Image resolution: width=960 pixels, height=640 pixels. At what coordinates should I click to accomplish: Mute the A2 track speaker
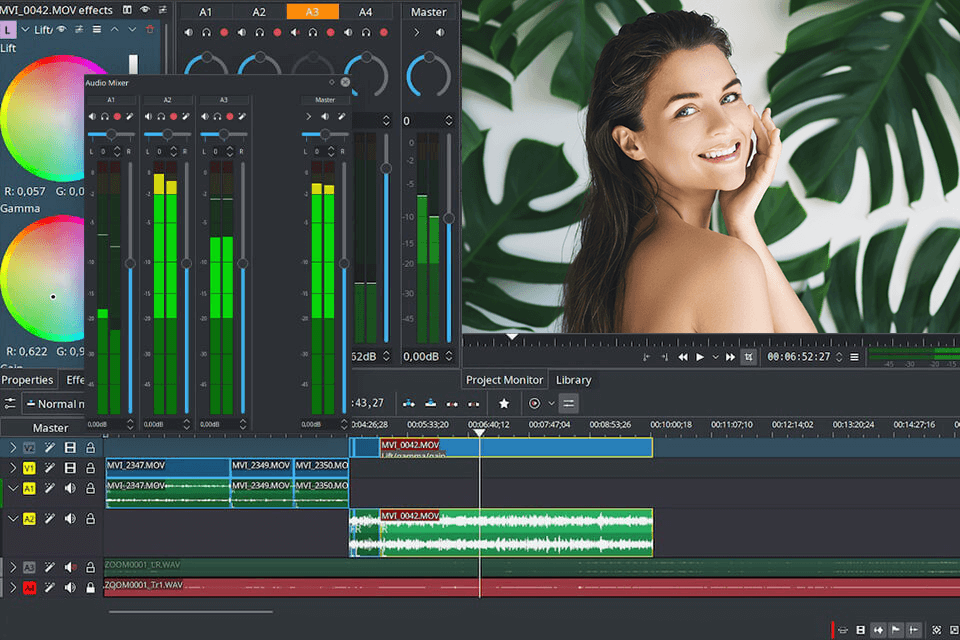(x=70, y=519)
